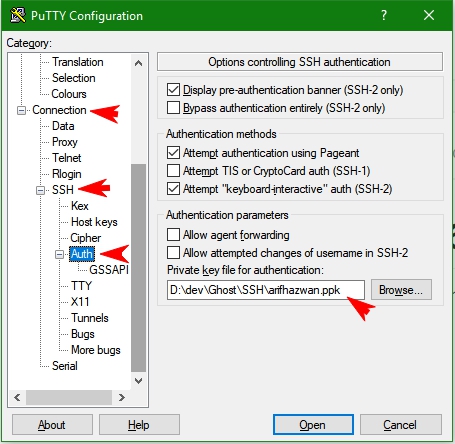Select Telnet category
Image resolution: width=455 pixels, height=444 pixels.
(67, 158)
